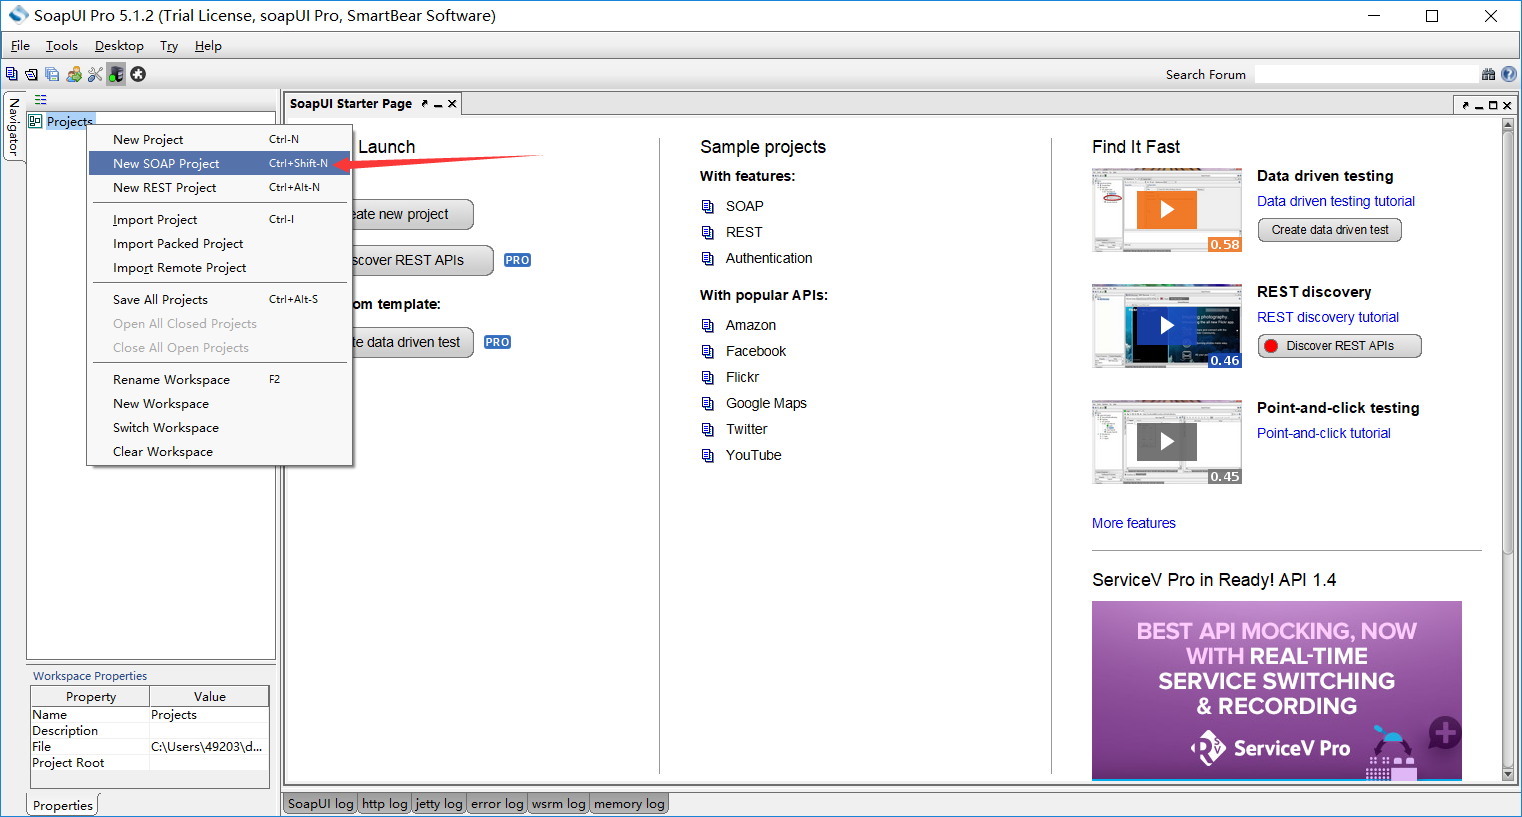Open the SoapUI log tab
Image resolution: width=1522 pixels, height=817 pixels.
[320, 803]
